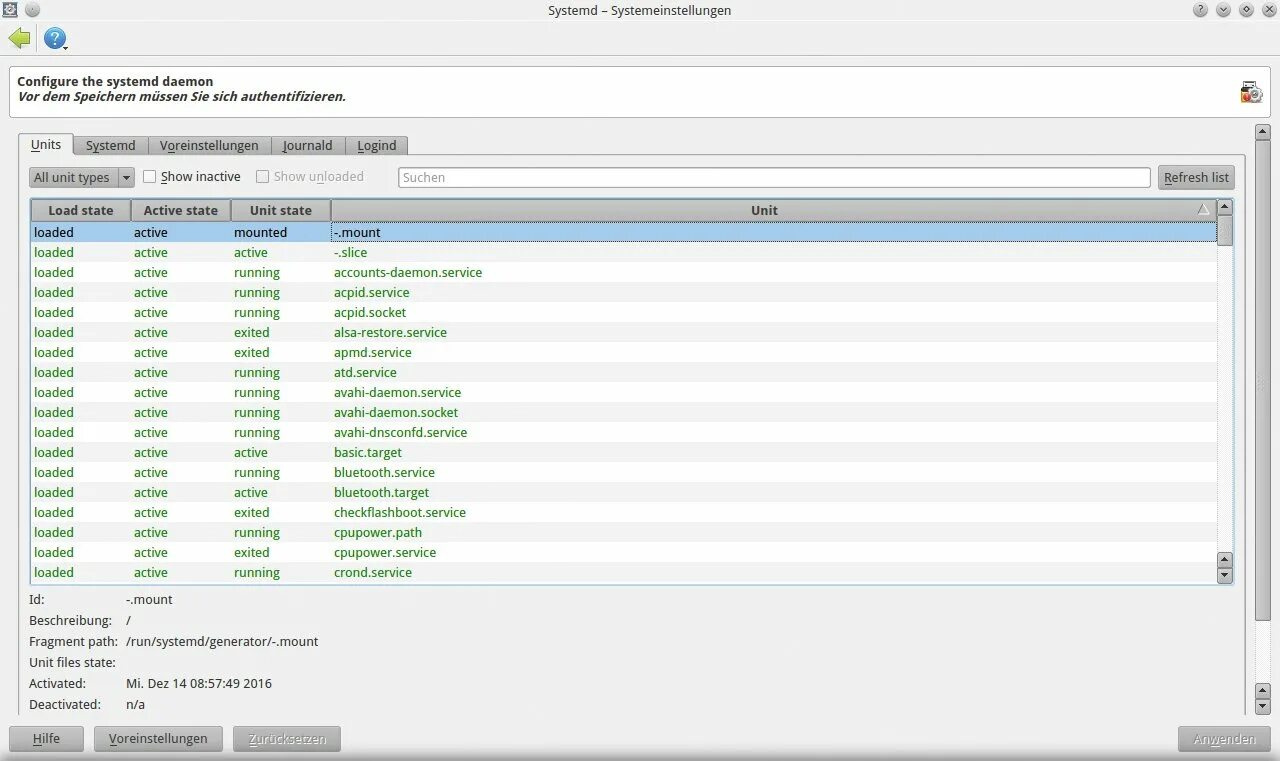The height and width of the screenshot is (761, 1280).
Task: Click the unit list scrollbar thumb
Action: 1224,230
